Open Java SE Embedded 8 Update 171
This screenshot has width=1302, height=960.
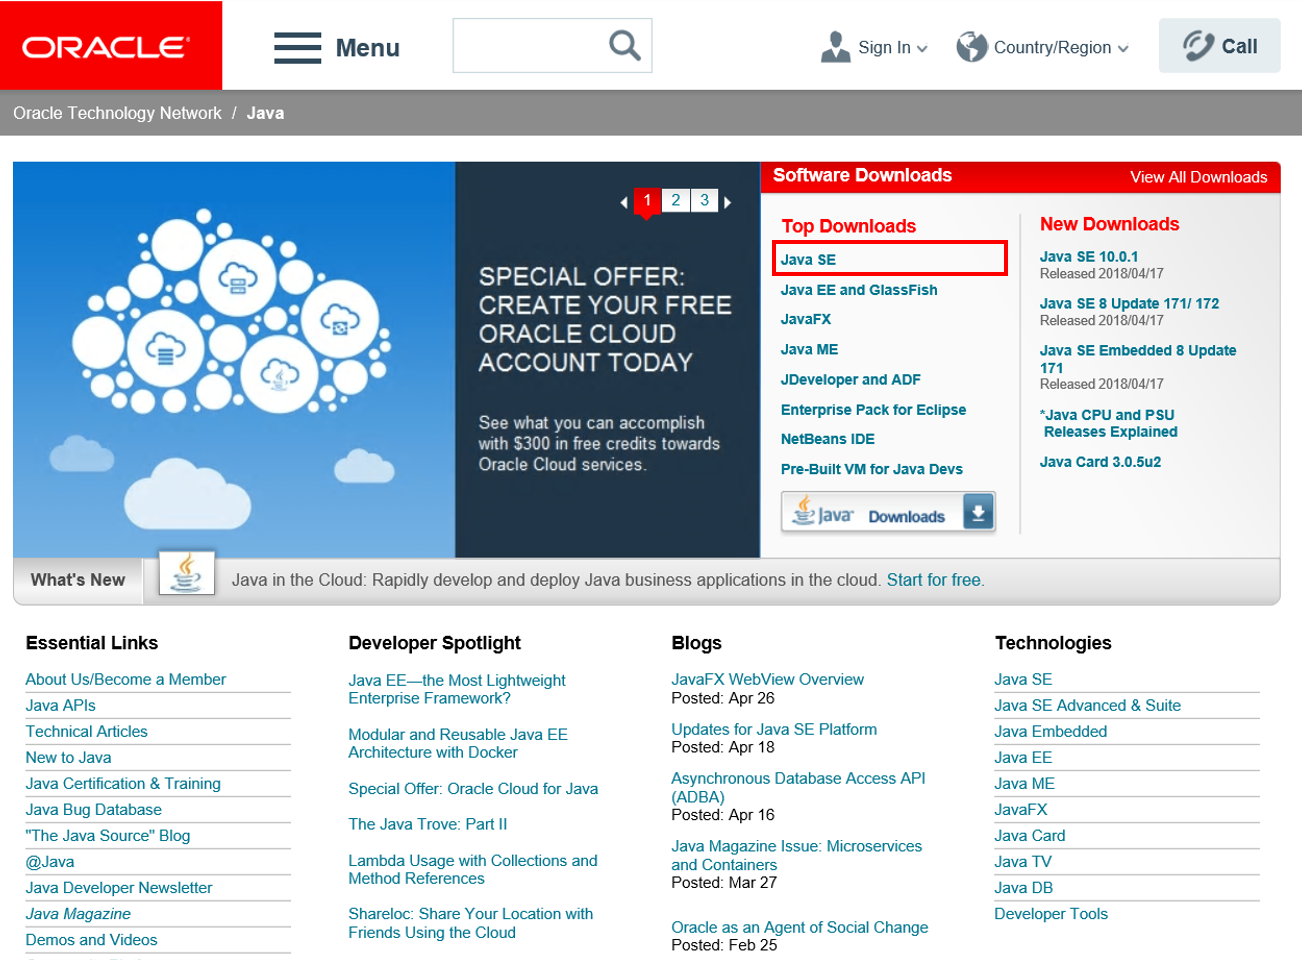pos(1138,359)
